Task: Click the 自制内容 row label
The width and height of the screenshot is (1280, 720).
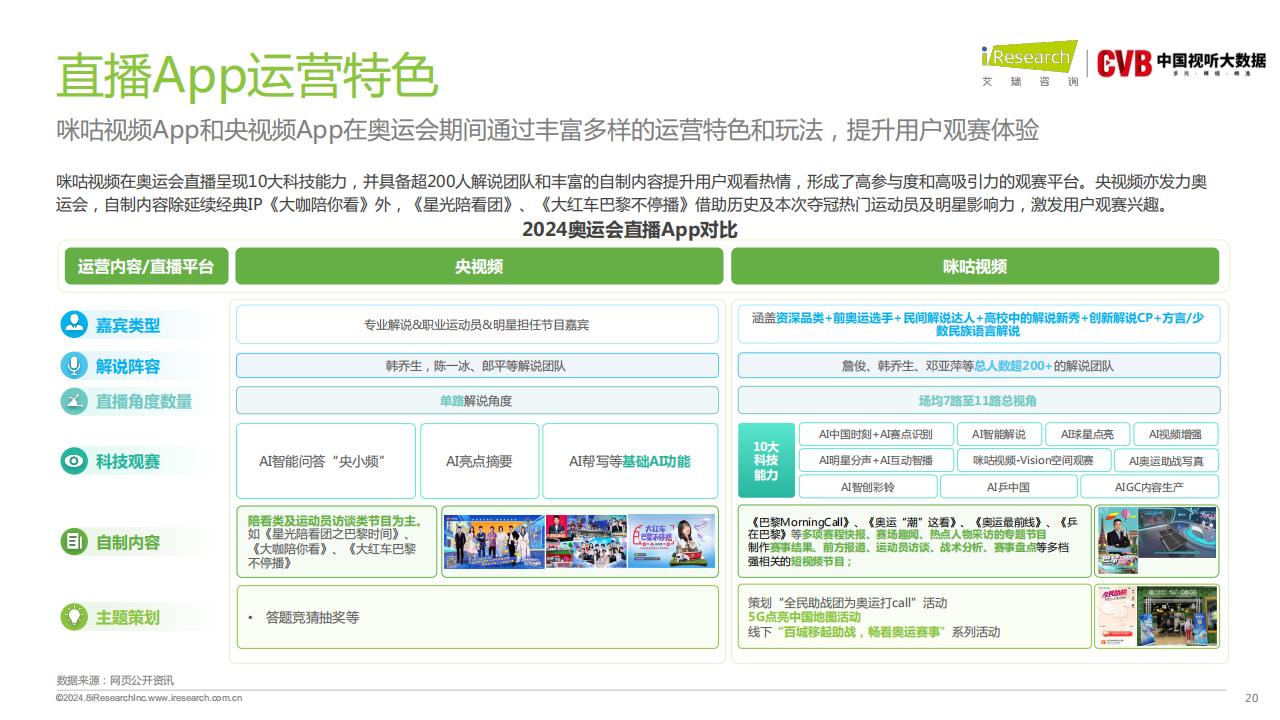Action: [x=128, y=542]
